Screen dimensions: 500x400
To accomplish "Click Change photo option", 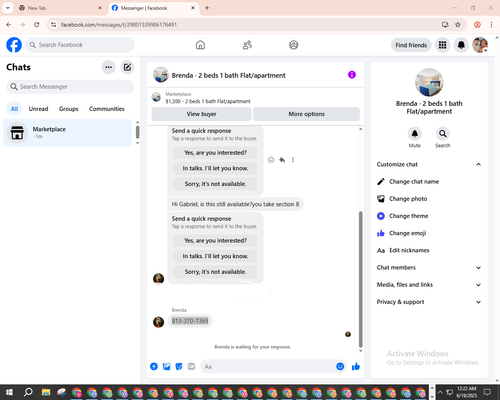I will [402, 199].
